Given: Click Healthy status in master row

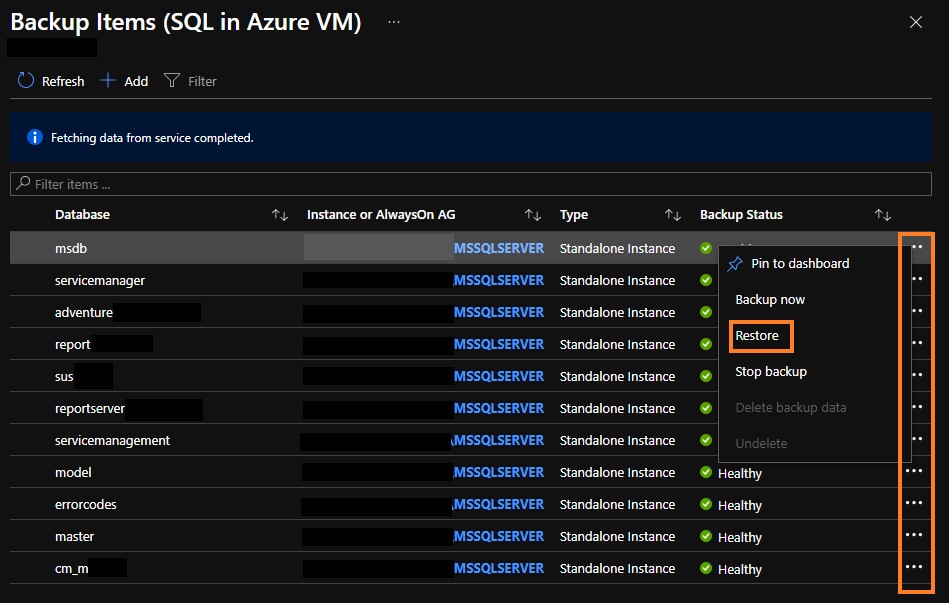Looking at the screenshot, I should coord(740,538).
